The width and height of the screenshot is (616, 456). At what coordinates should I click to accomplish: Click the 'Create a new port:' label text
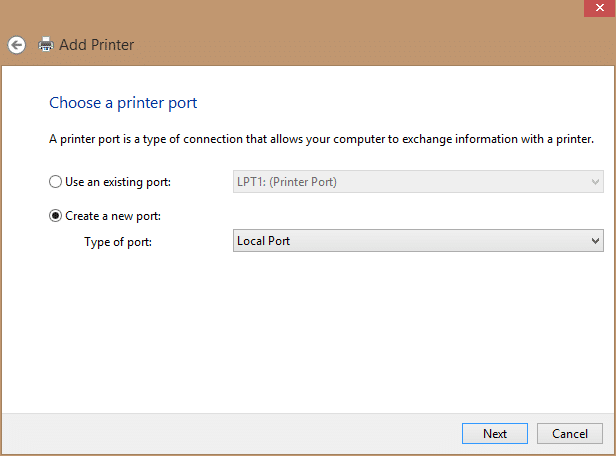click(113, 216)
